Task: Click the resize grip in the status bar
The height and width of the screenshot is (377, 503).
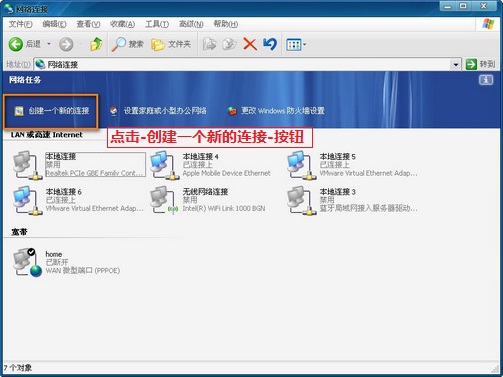Action: tap(495, 368)
